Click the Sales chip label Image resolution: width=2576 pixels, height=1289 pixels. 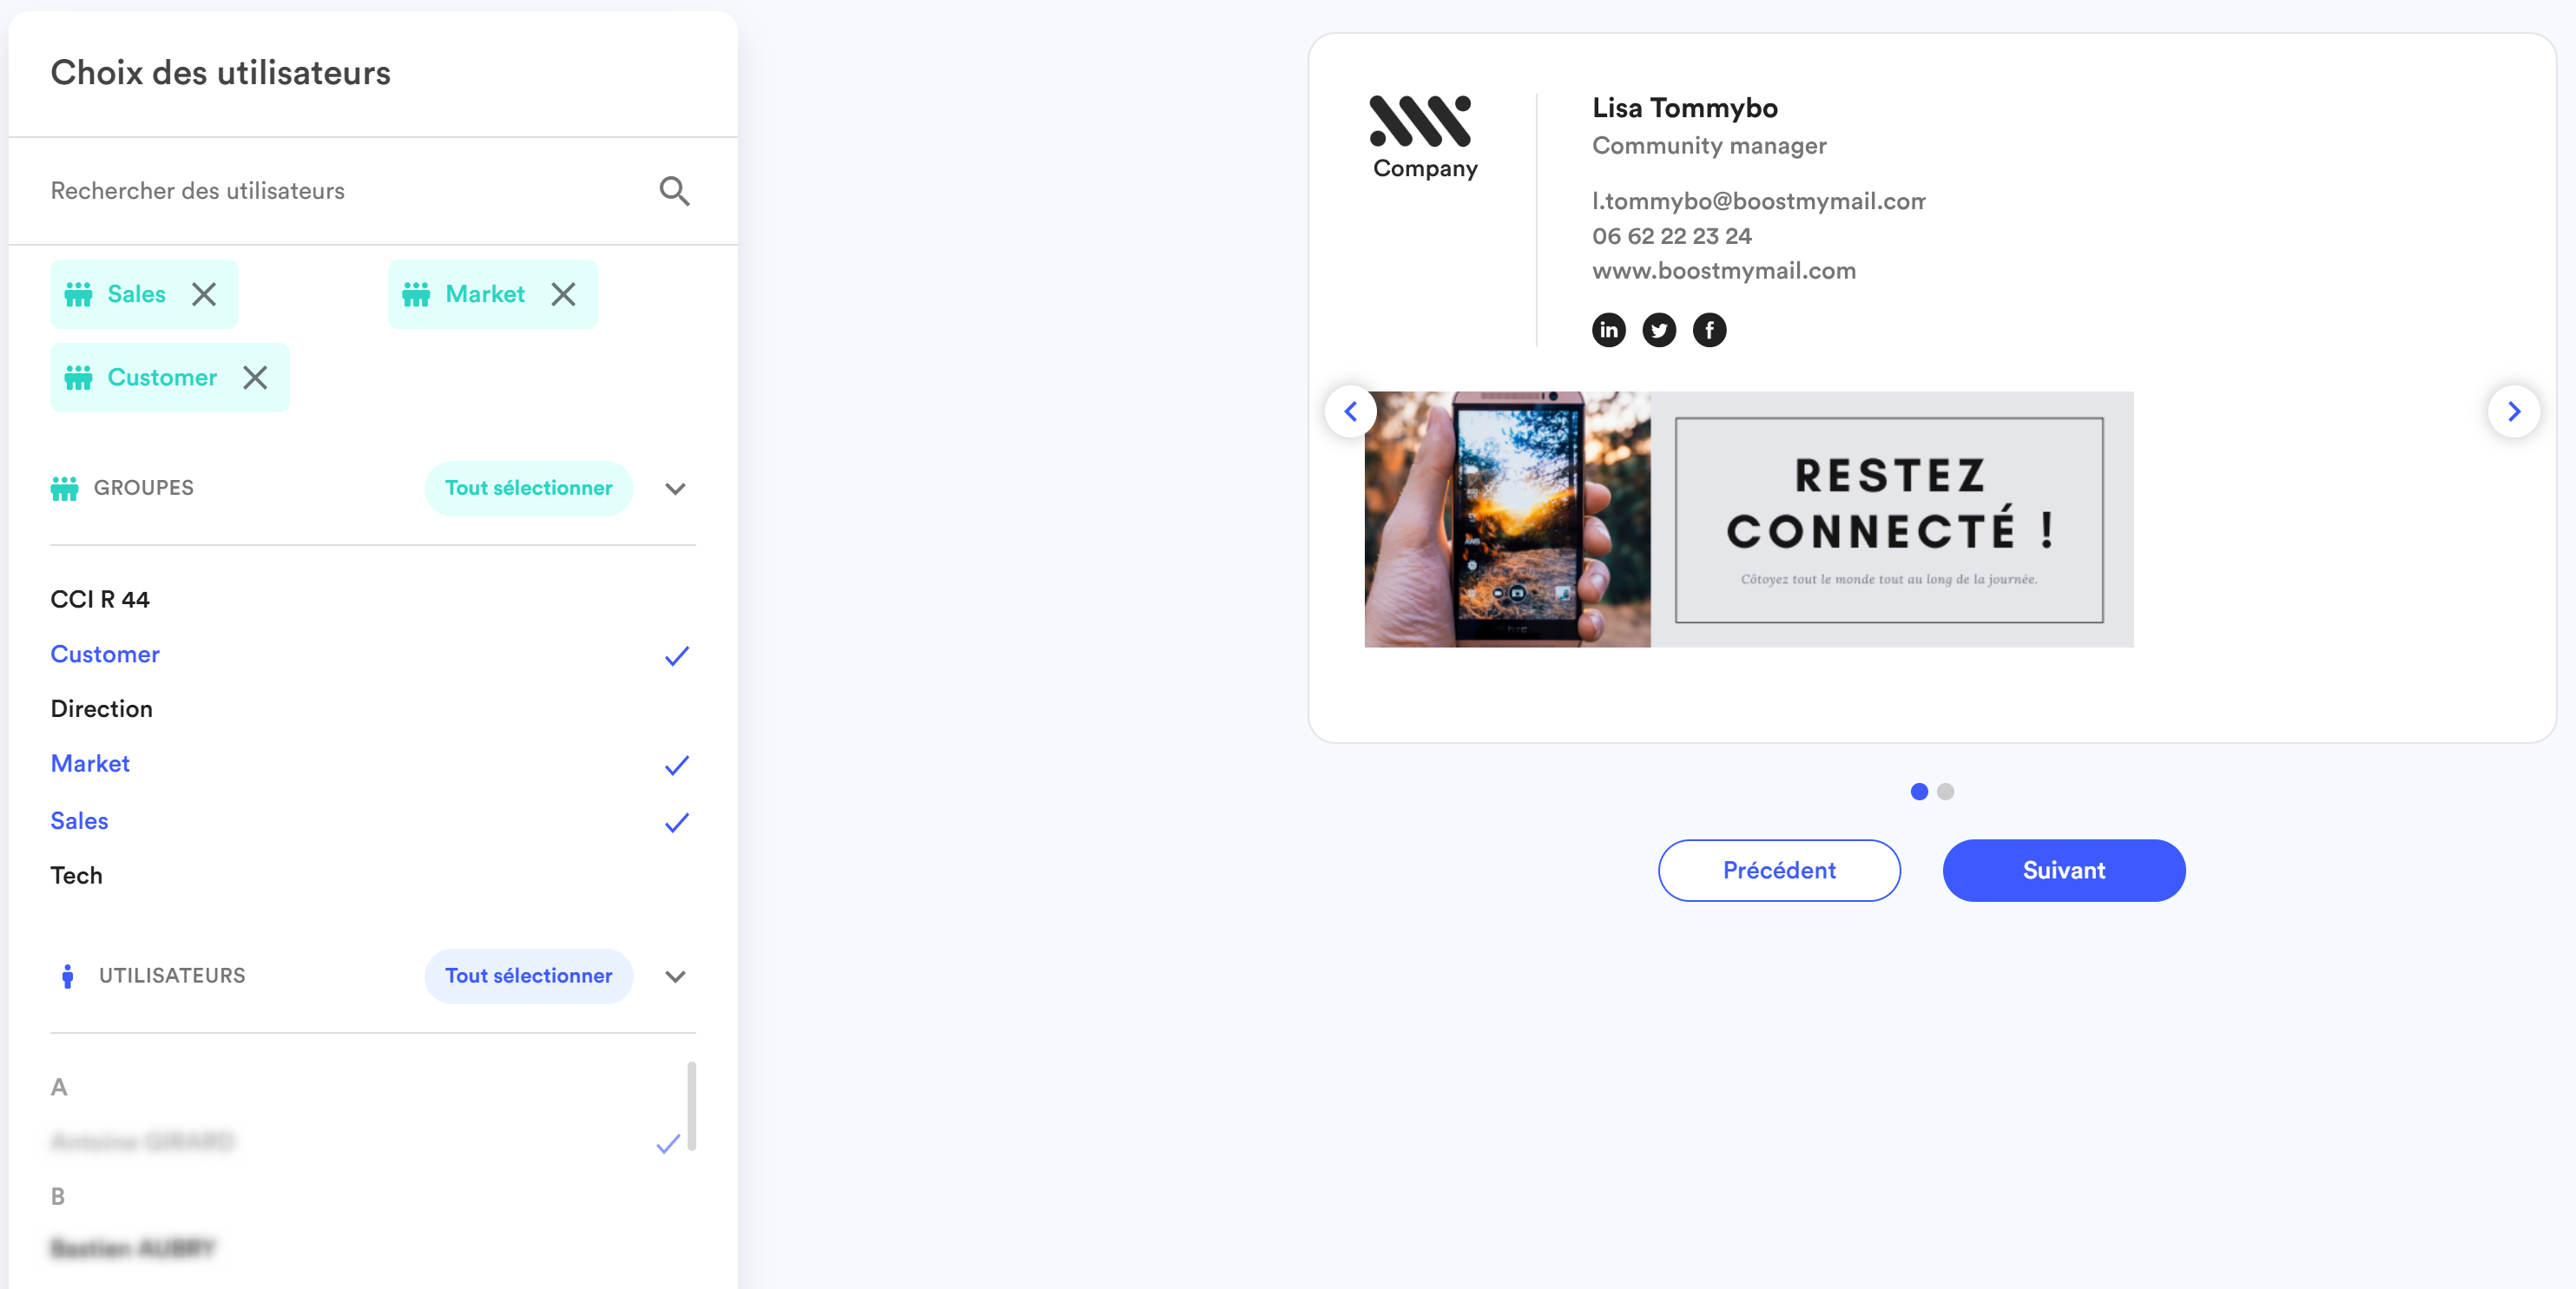137,294
